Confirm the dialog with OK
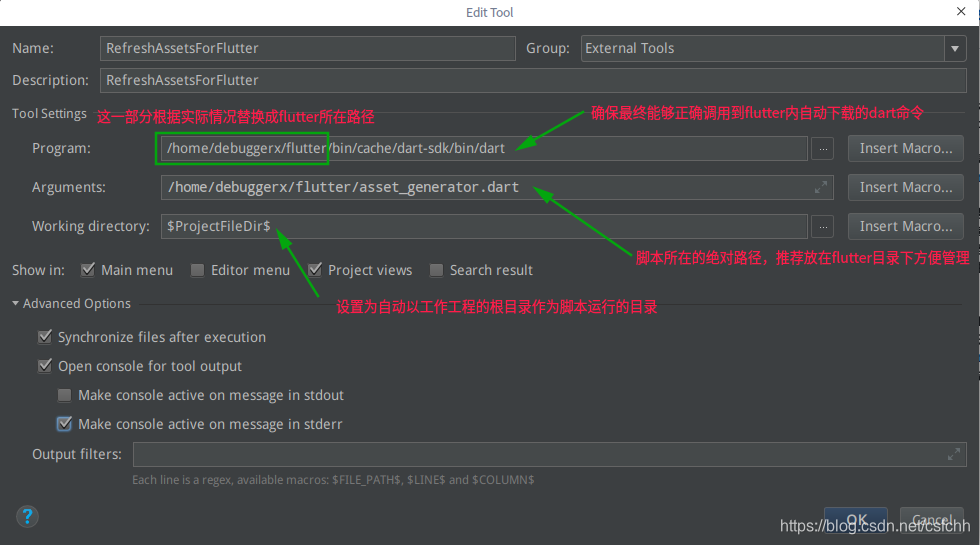Image resolution: width=980 pixels, height=545 pixels. [x=856, y=520]
